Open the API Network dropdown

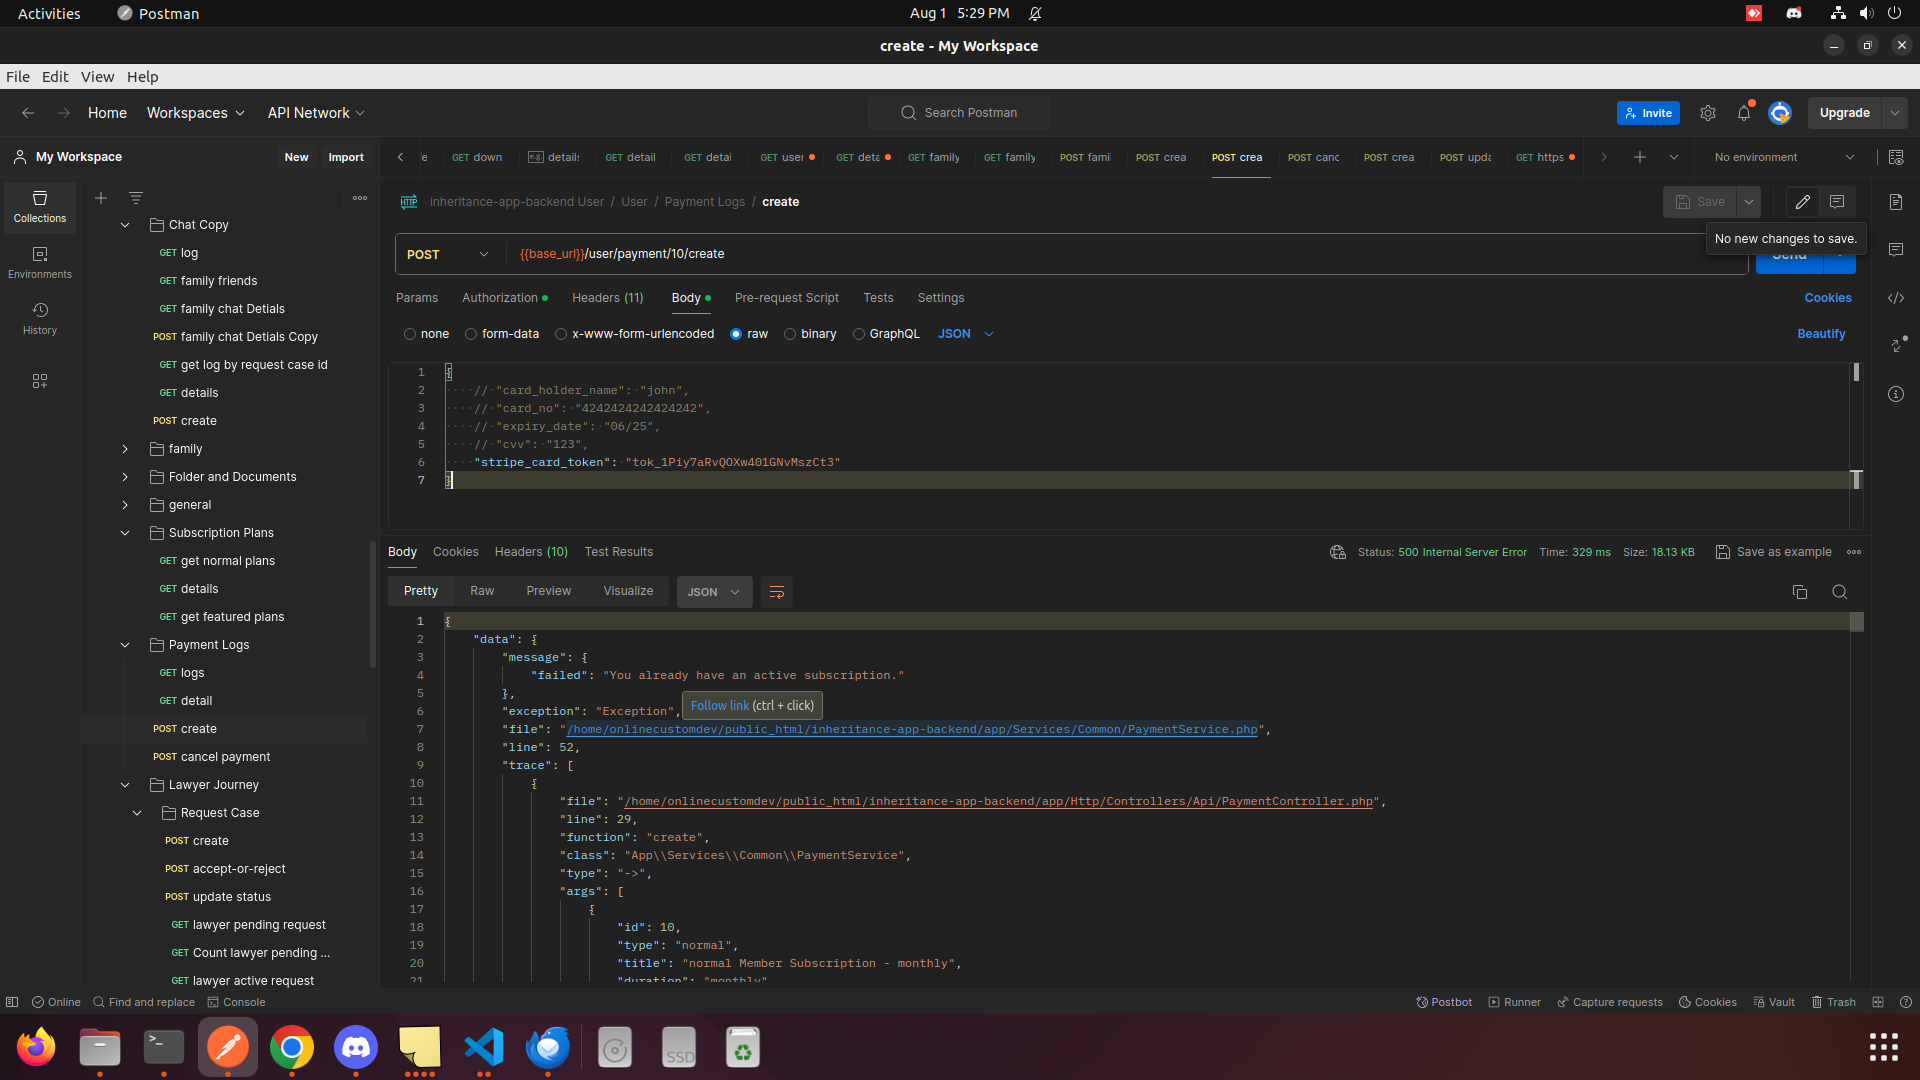pyautogui.click(x=316, y=113)
